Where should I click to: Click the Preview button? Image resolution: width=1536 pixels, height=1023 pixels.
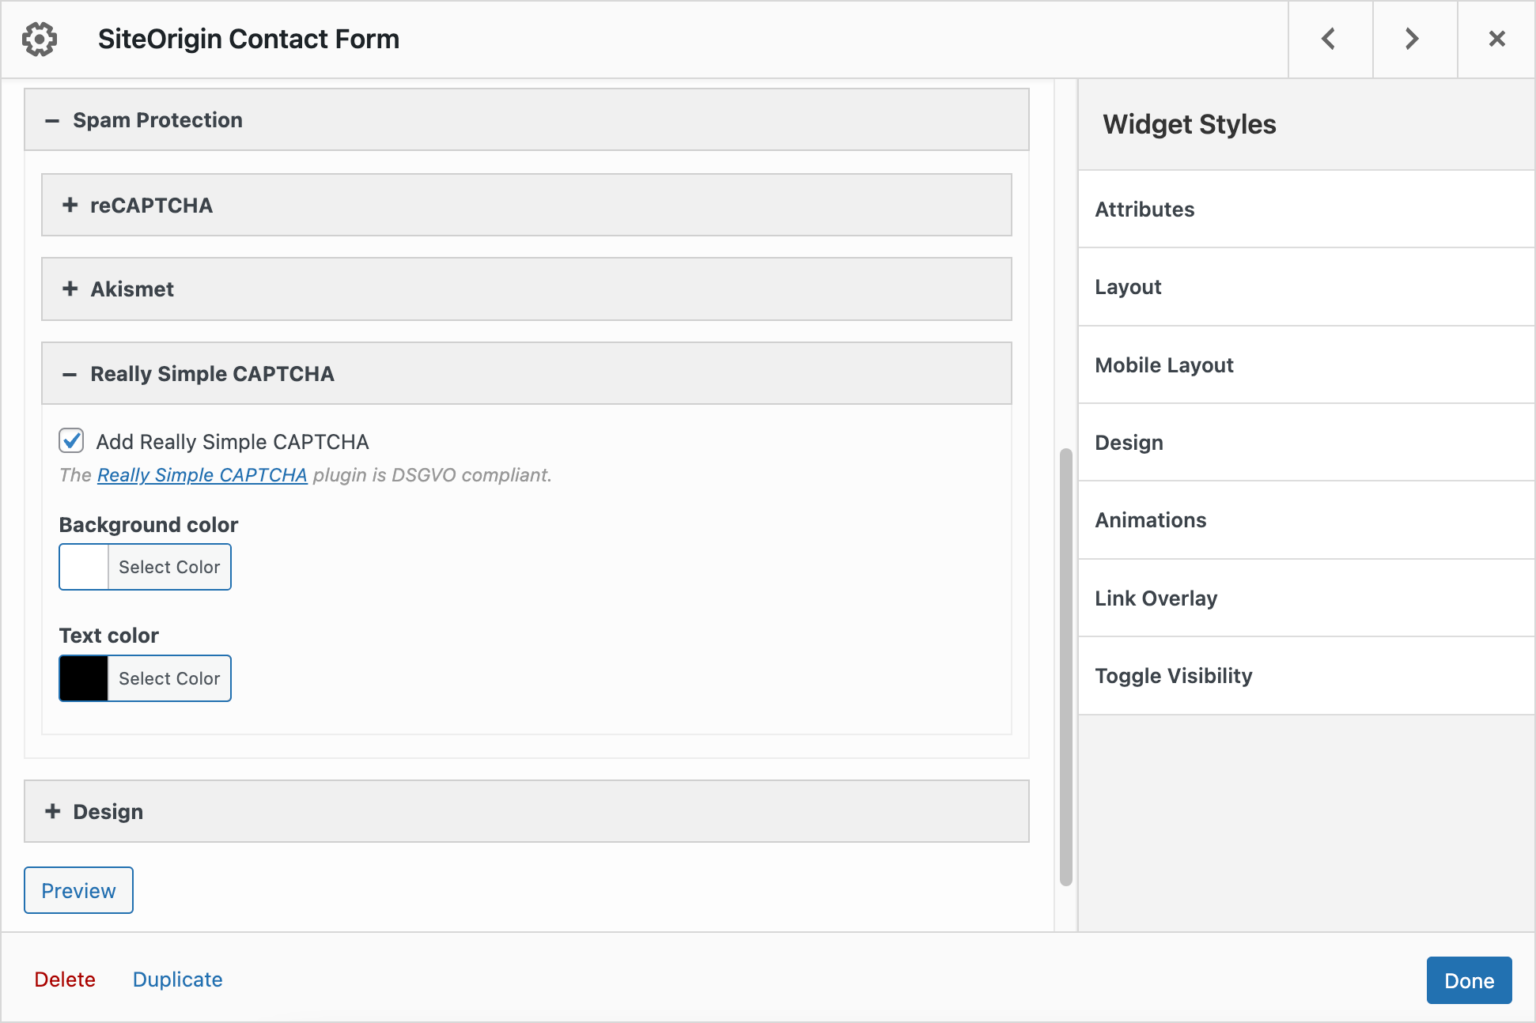pos(78,890)
